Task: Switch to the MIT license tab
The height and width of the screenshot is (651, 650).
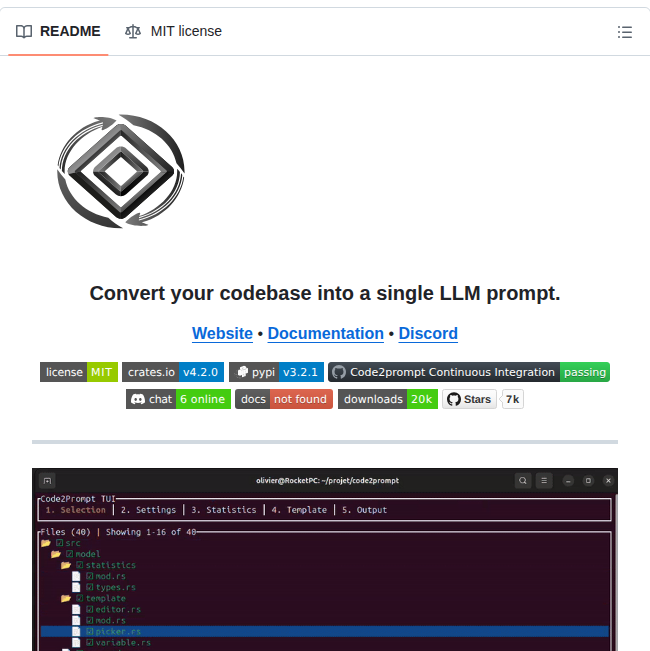Action: [x=173, y=32]
